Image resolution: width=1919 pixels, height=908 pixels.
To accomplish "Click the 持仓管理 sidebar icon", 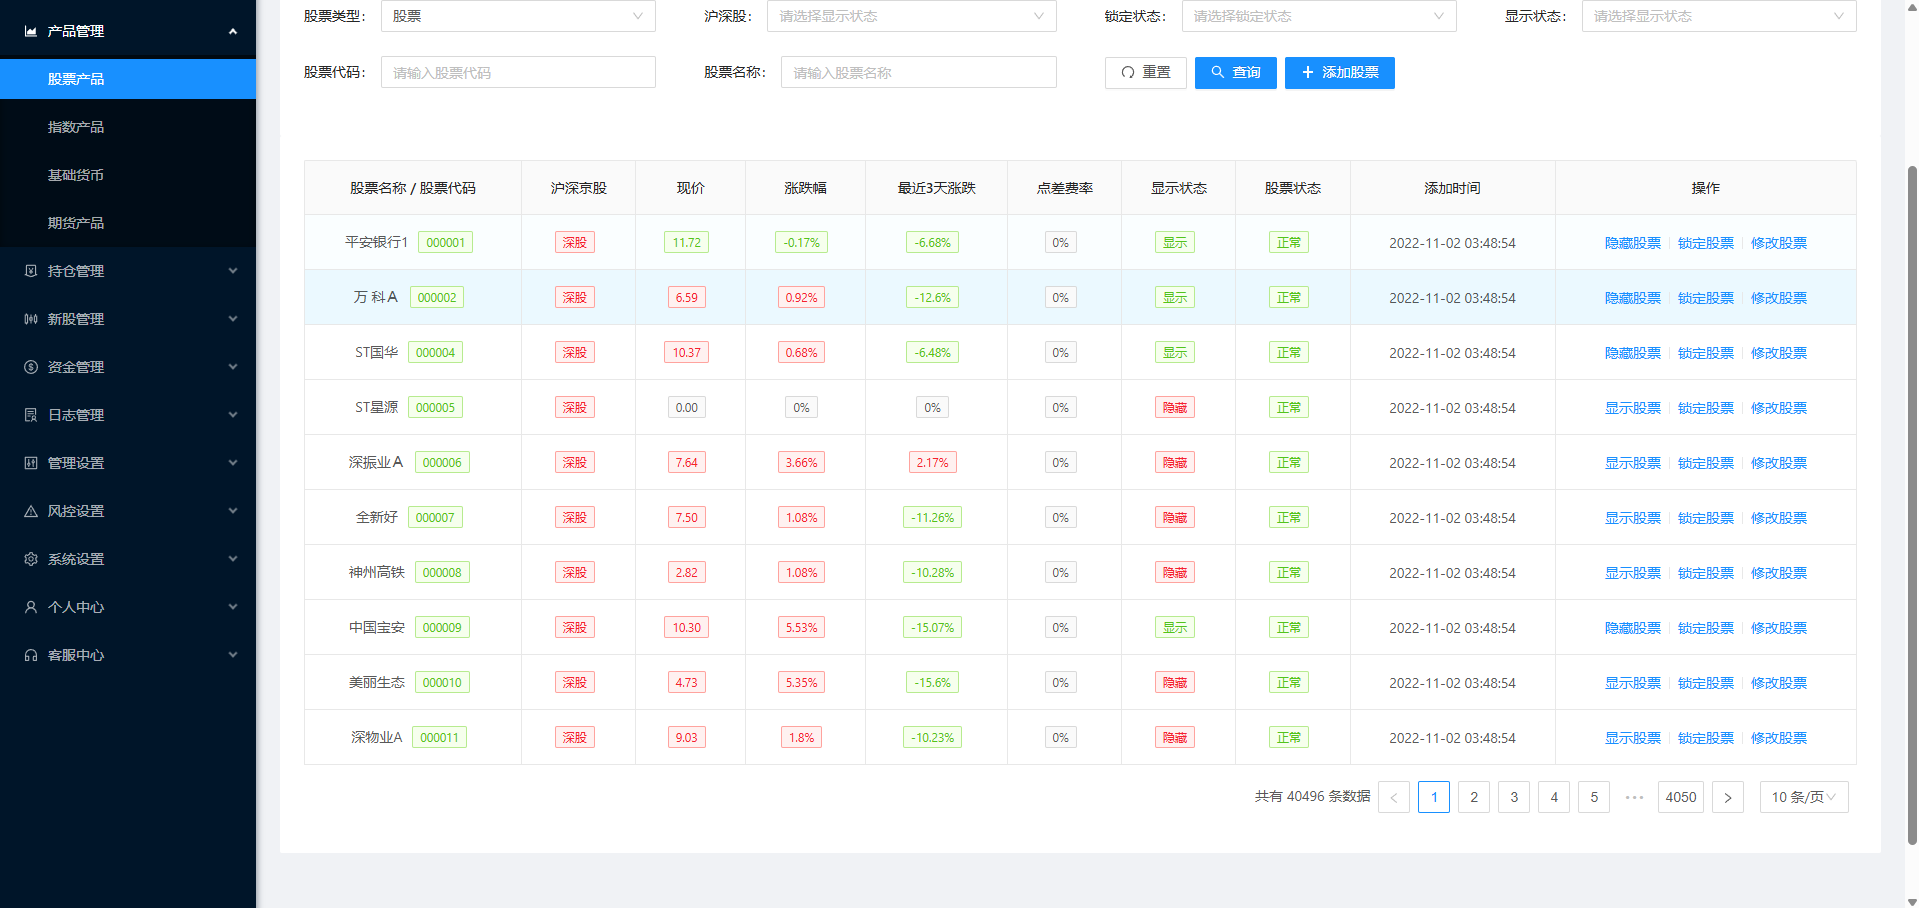I will click(x=31, y=271).
